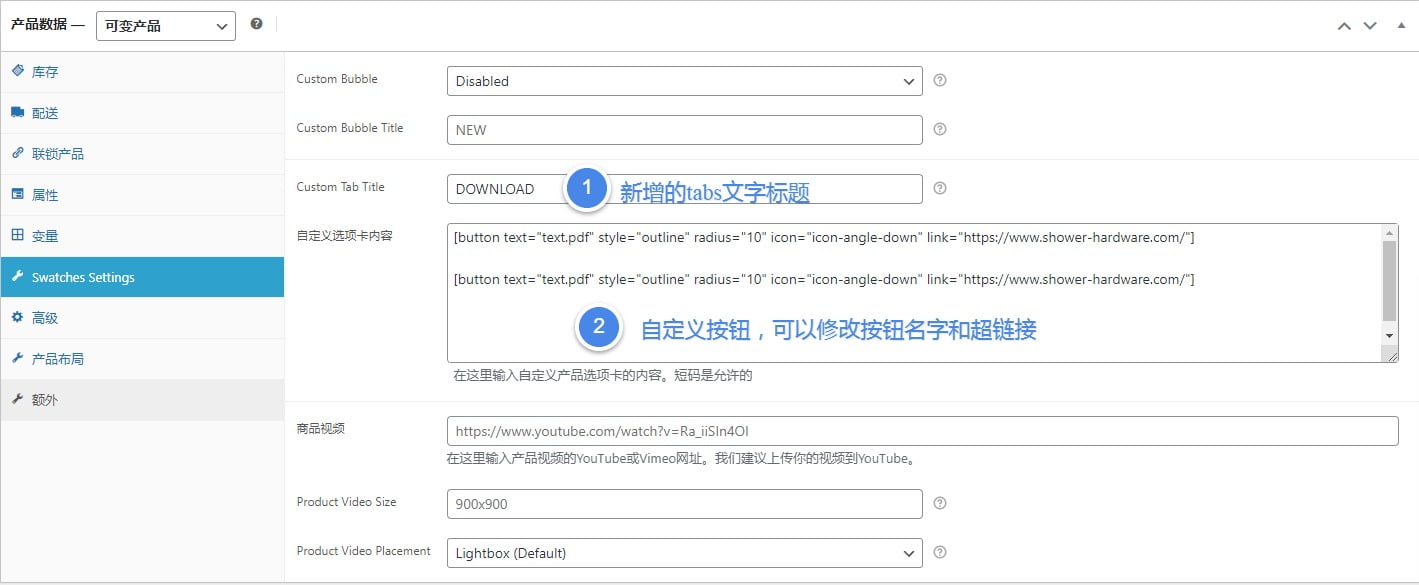This screenshot has height=585, width=1419.
Task: Open the Product Video Placement dropdown
Action: click(x=684, y=552)
